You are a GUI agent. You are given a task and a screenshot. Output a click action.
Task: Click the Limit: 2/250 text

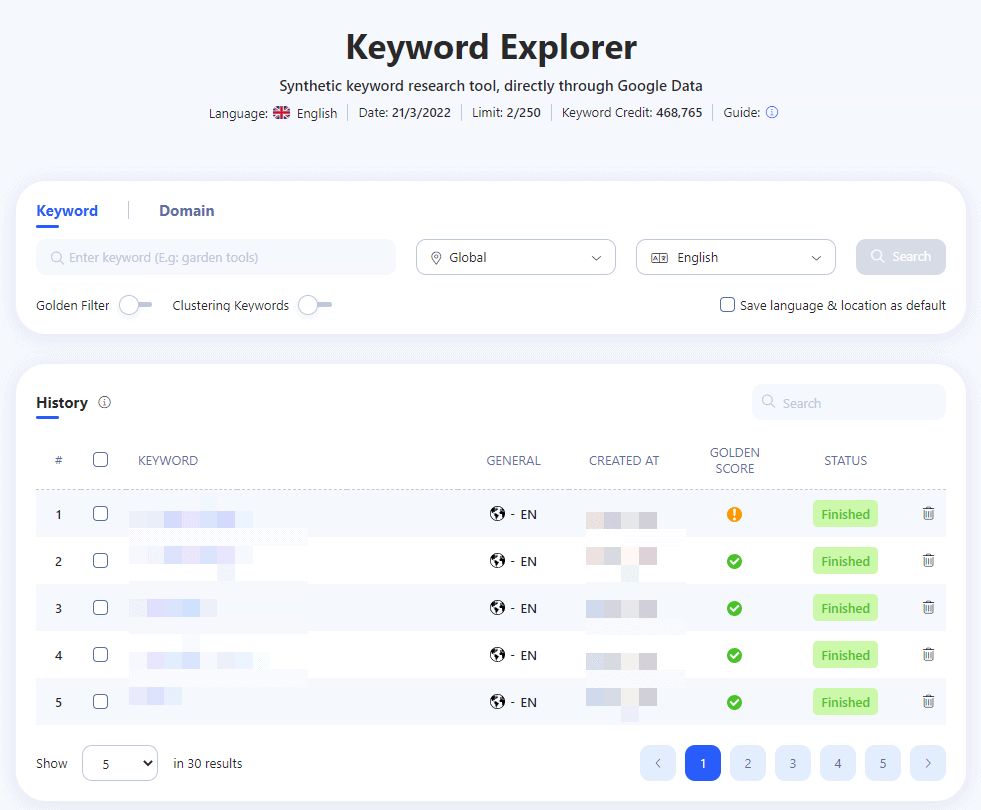506,113
